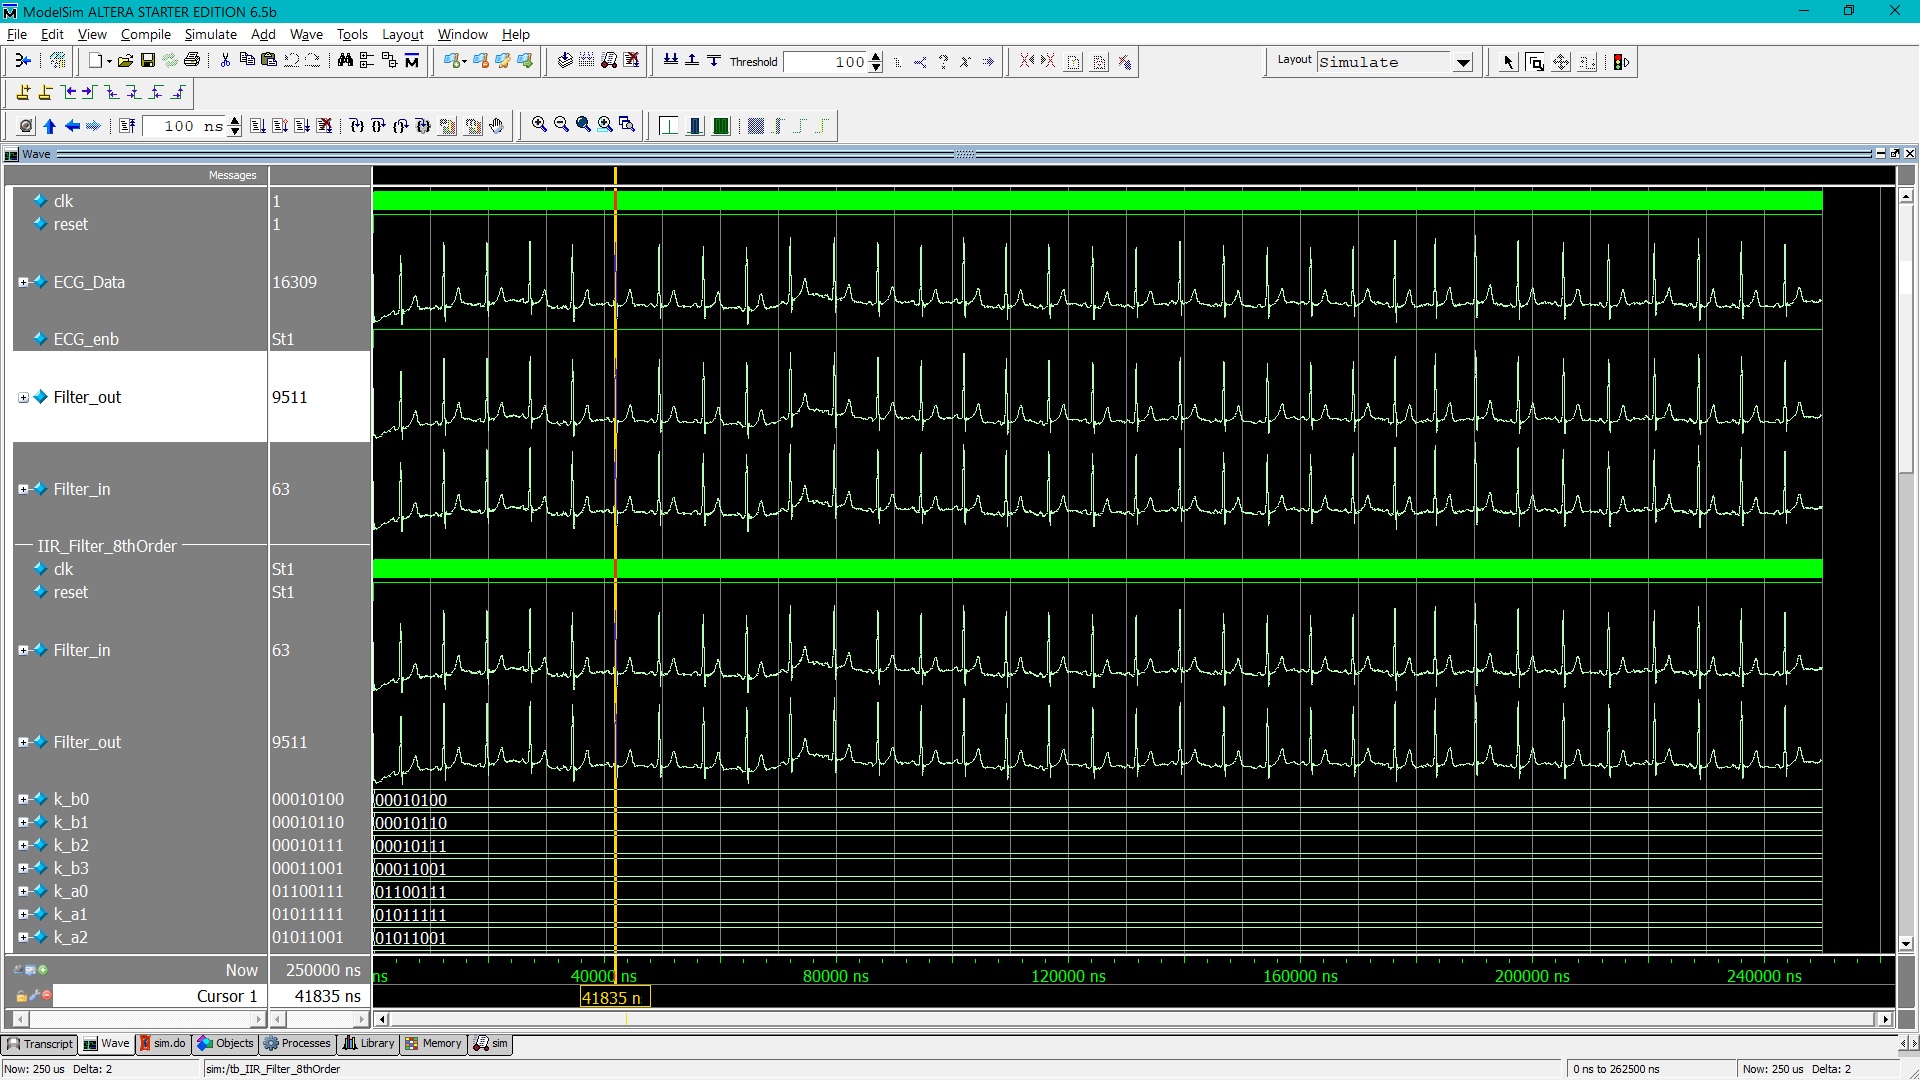Click the Open file folder icon

tap(125, 61)
